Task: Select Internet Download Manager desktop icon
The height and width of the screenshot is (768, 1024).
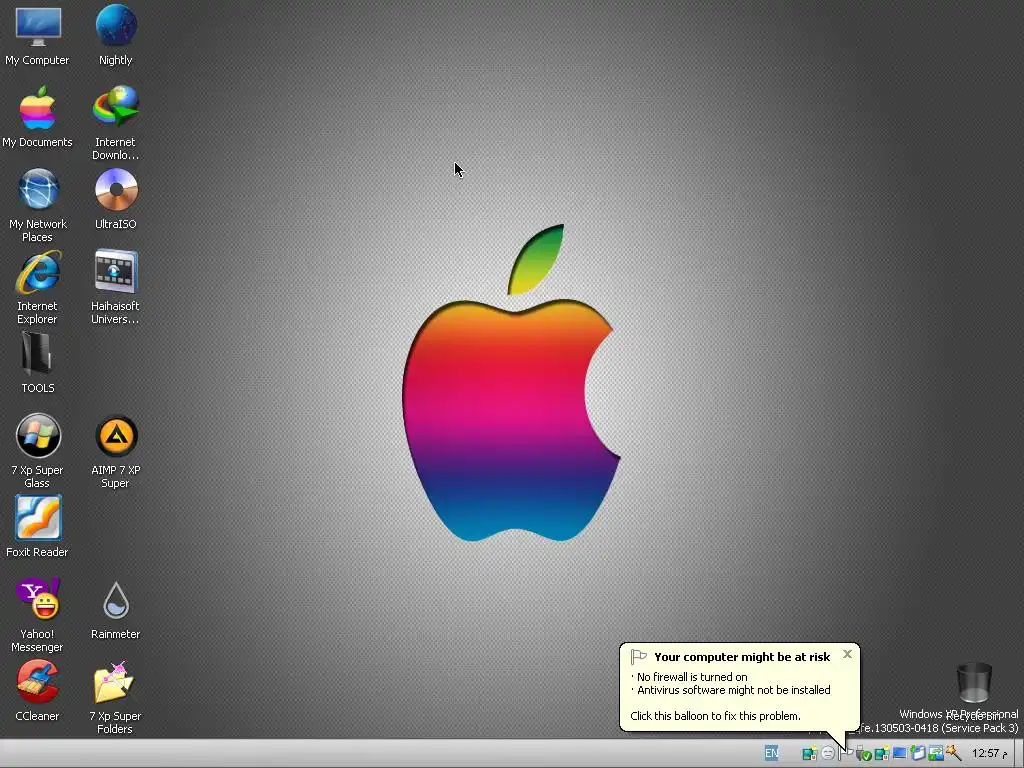Action: tap(116, 123)
